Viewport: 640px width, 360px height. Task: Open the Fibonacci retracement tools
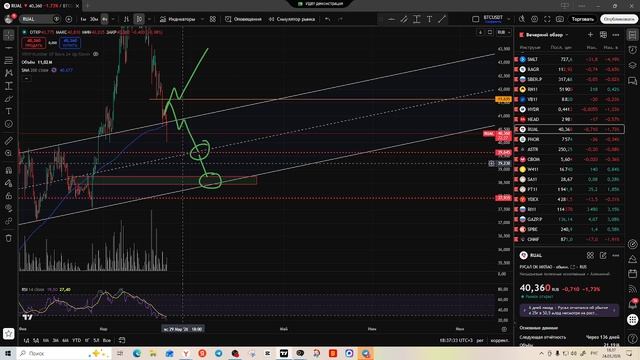coord(9,60)
